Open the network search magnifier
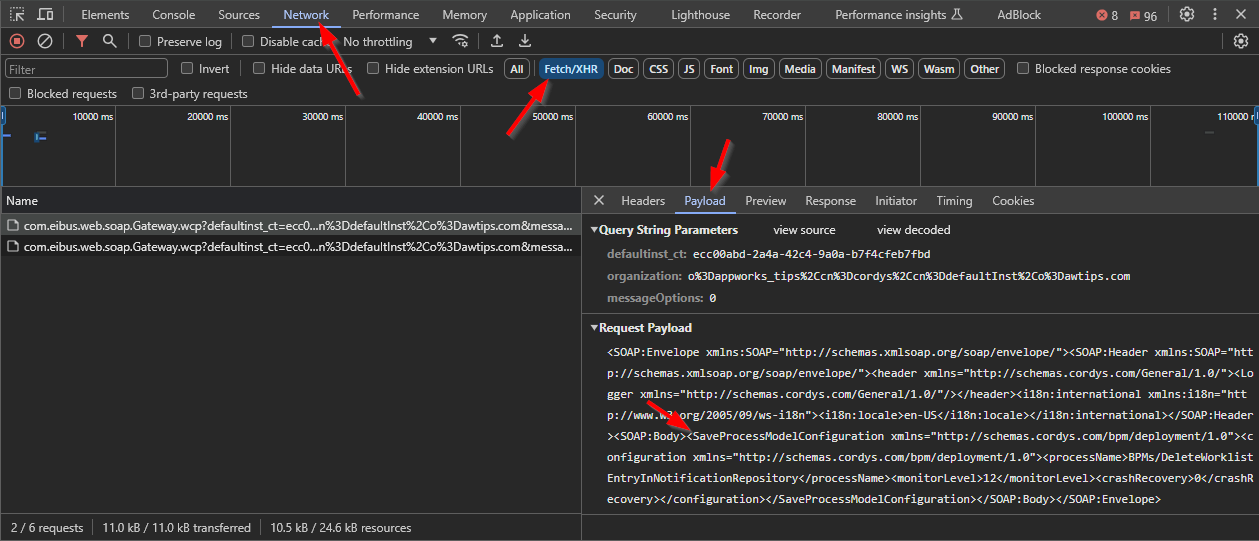Screen dimensions: 1259x541 coord(109,41)
